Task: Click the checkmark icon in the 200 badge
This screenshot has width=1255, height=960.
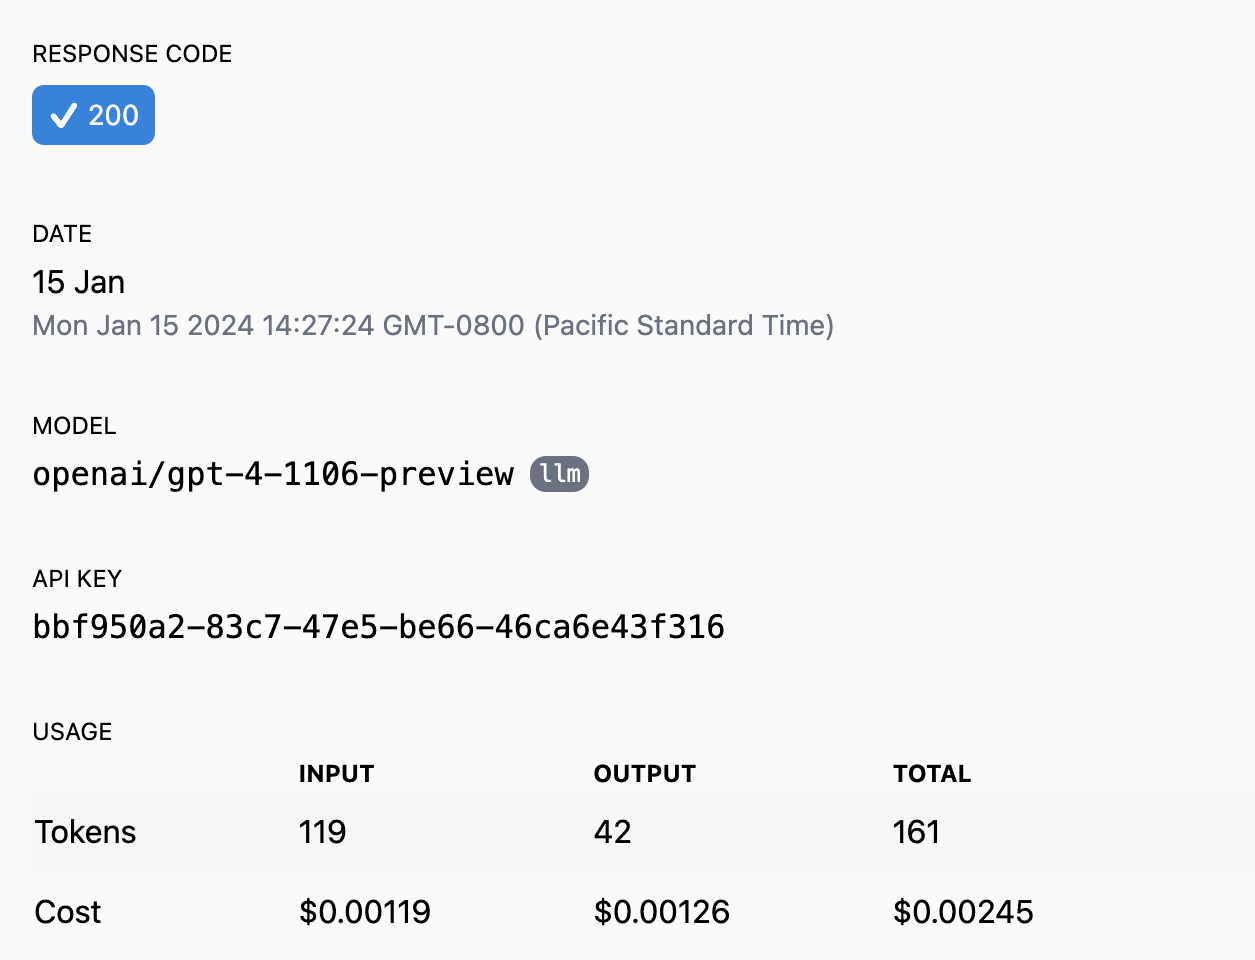Action: point(63,115)
